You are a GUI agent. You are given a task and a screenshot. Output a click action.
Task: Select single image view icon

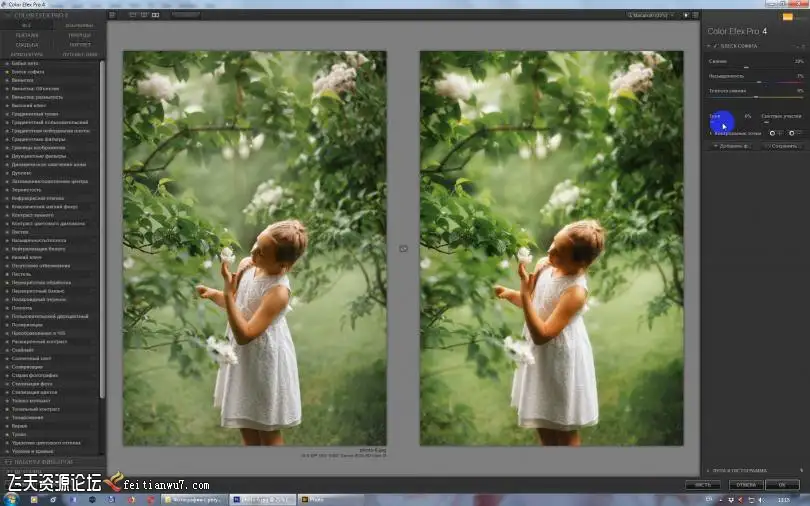tap(133, 15)
